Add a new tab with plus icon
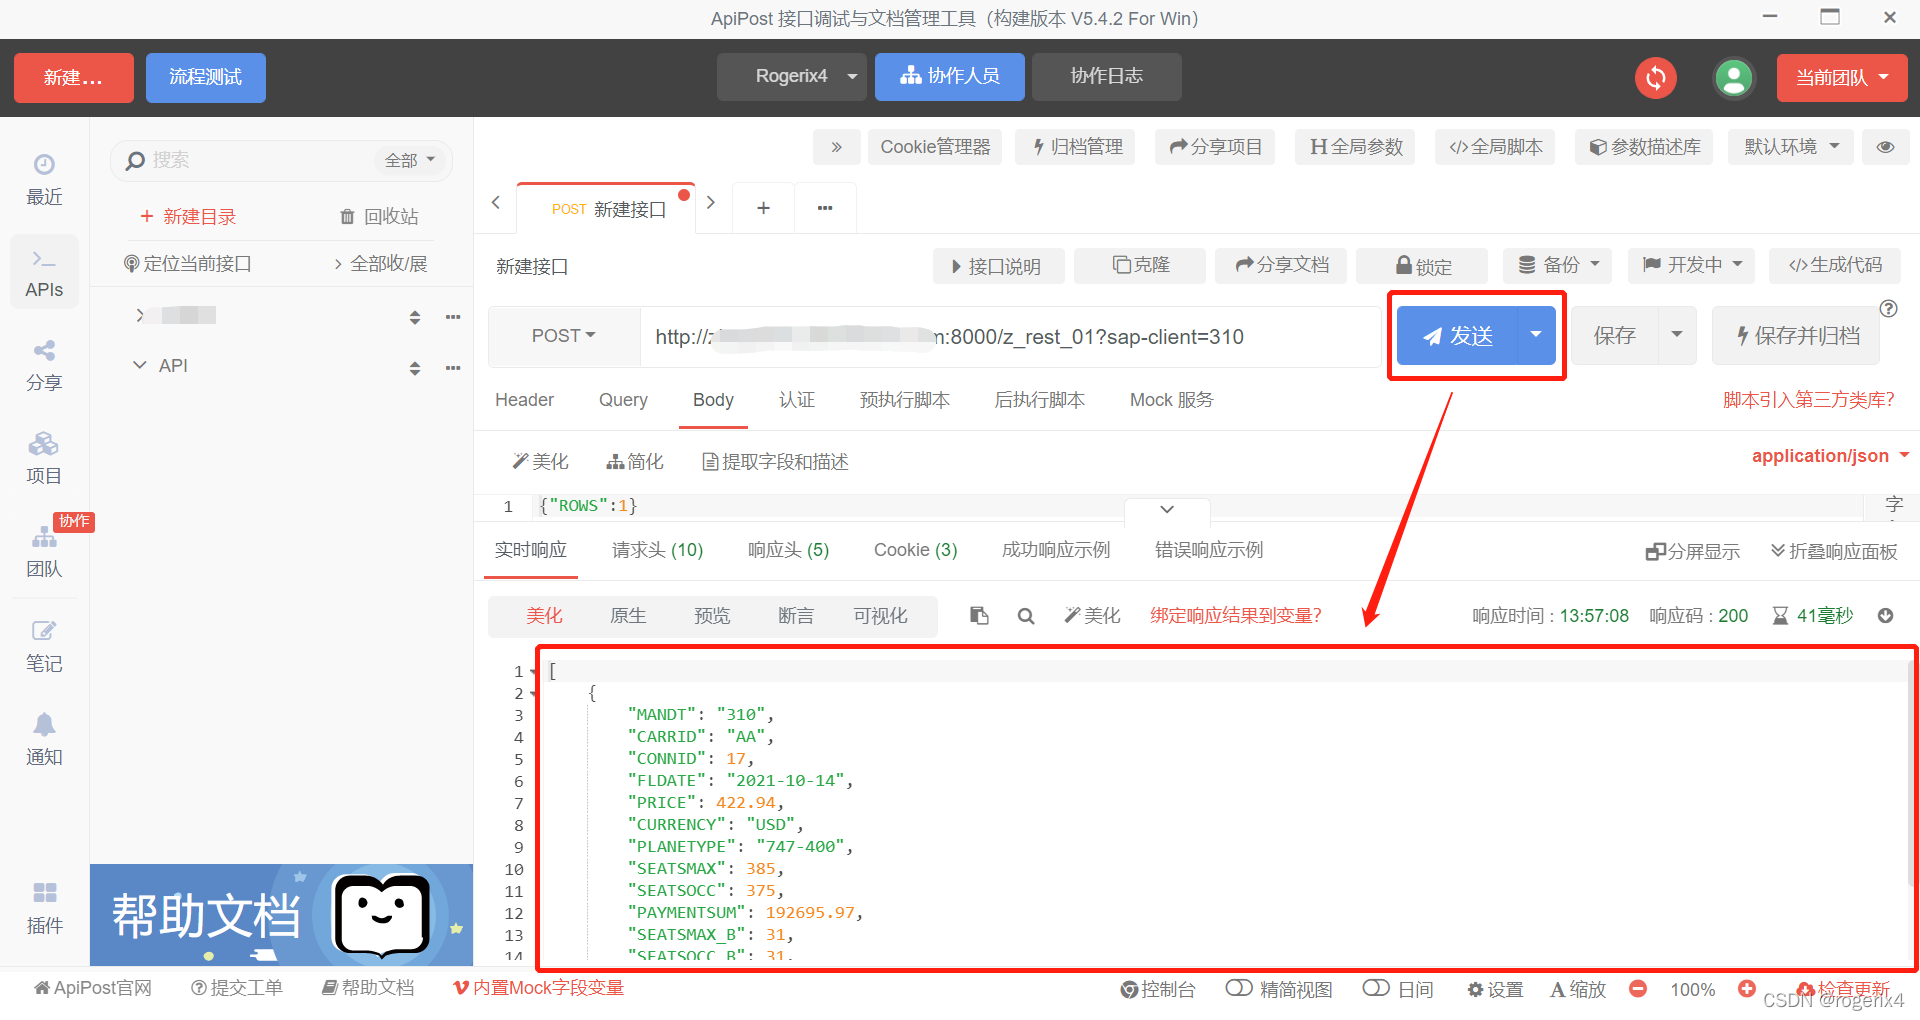Viewport: 1920px width, 1020px height. coord(763,208)
